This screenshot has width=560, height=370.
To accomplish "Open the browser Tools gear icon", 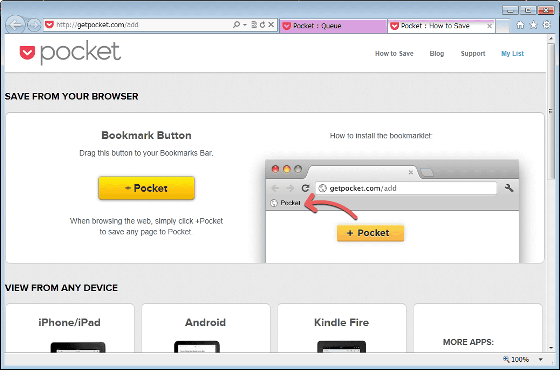I will 546,25.
